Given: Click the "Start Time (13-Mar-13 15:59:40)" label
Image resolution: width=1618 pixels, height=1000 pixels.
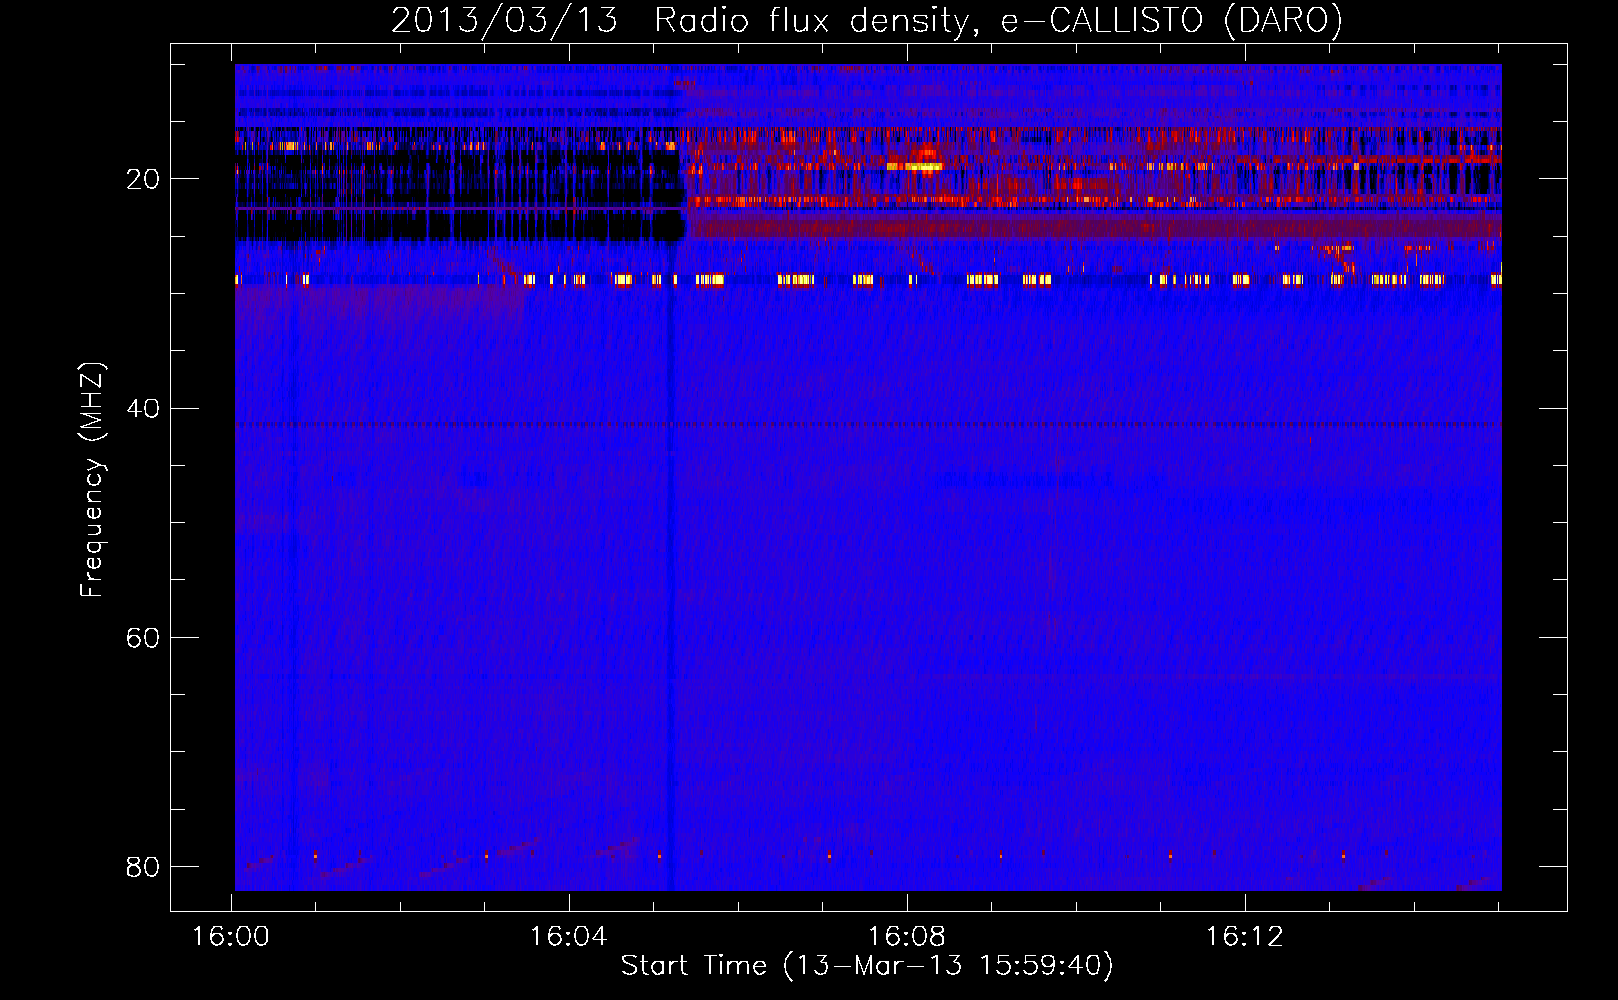Looking at the screenshot, I should click(866, 966).
